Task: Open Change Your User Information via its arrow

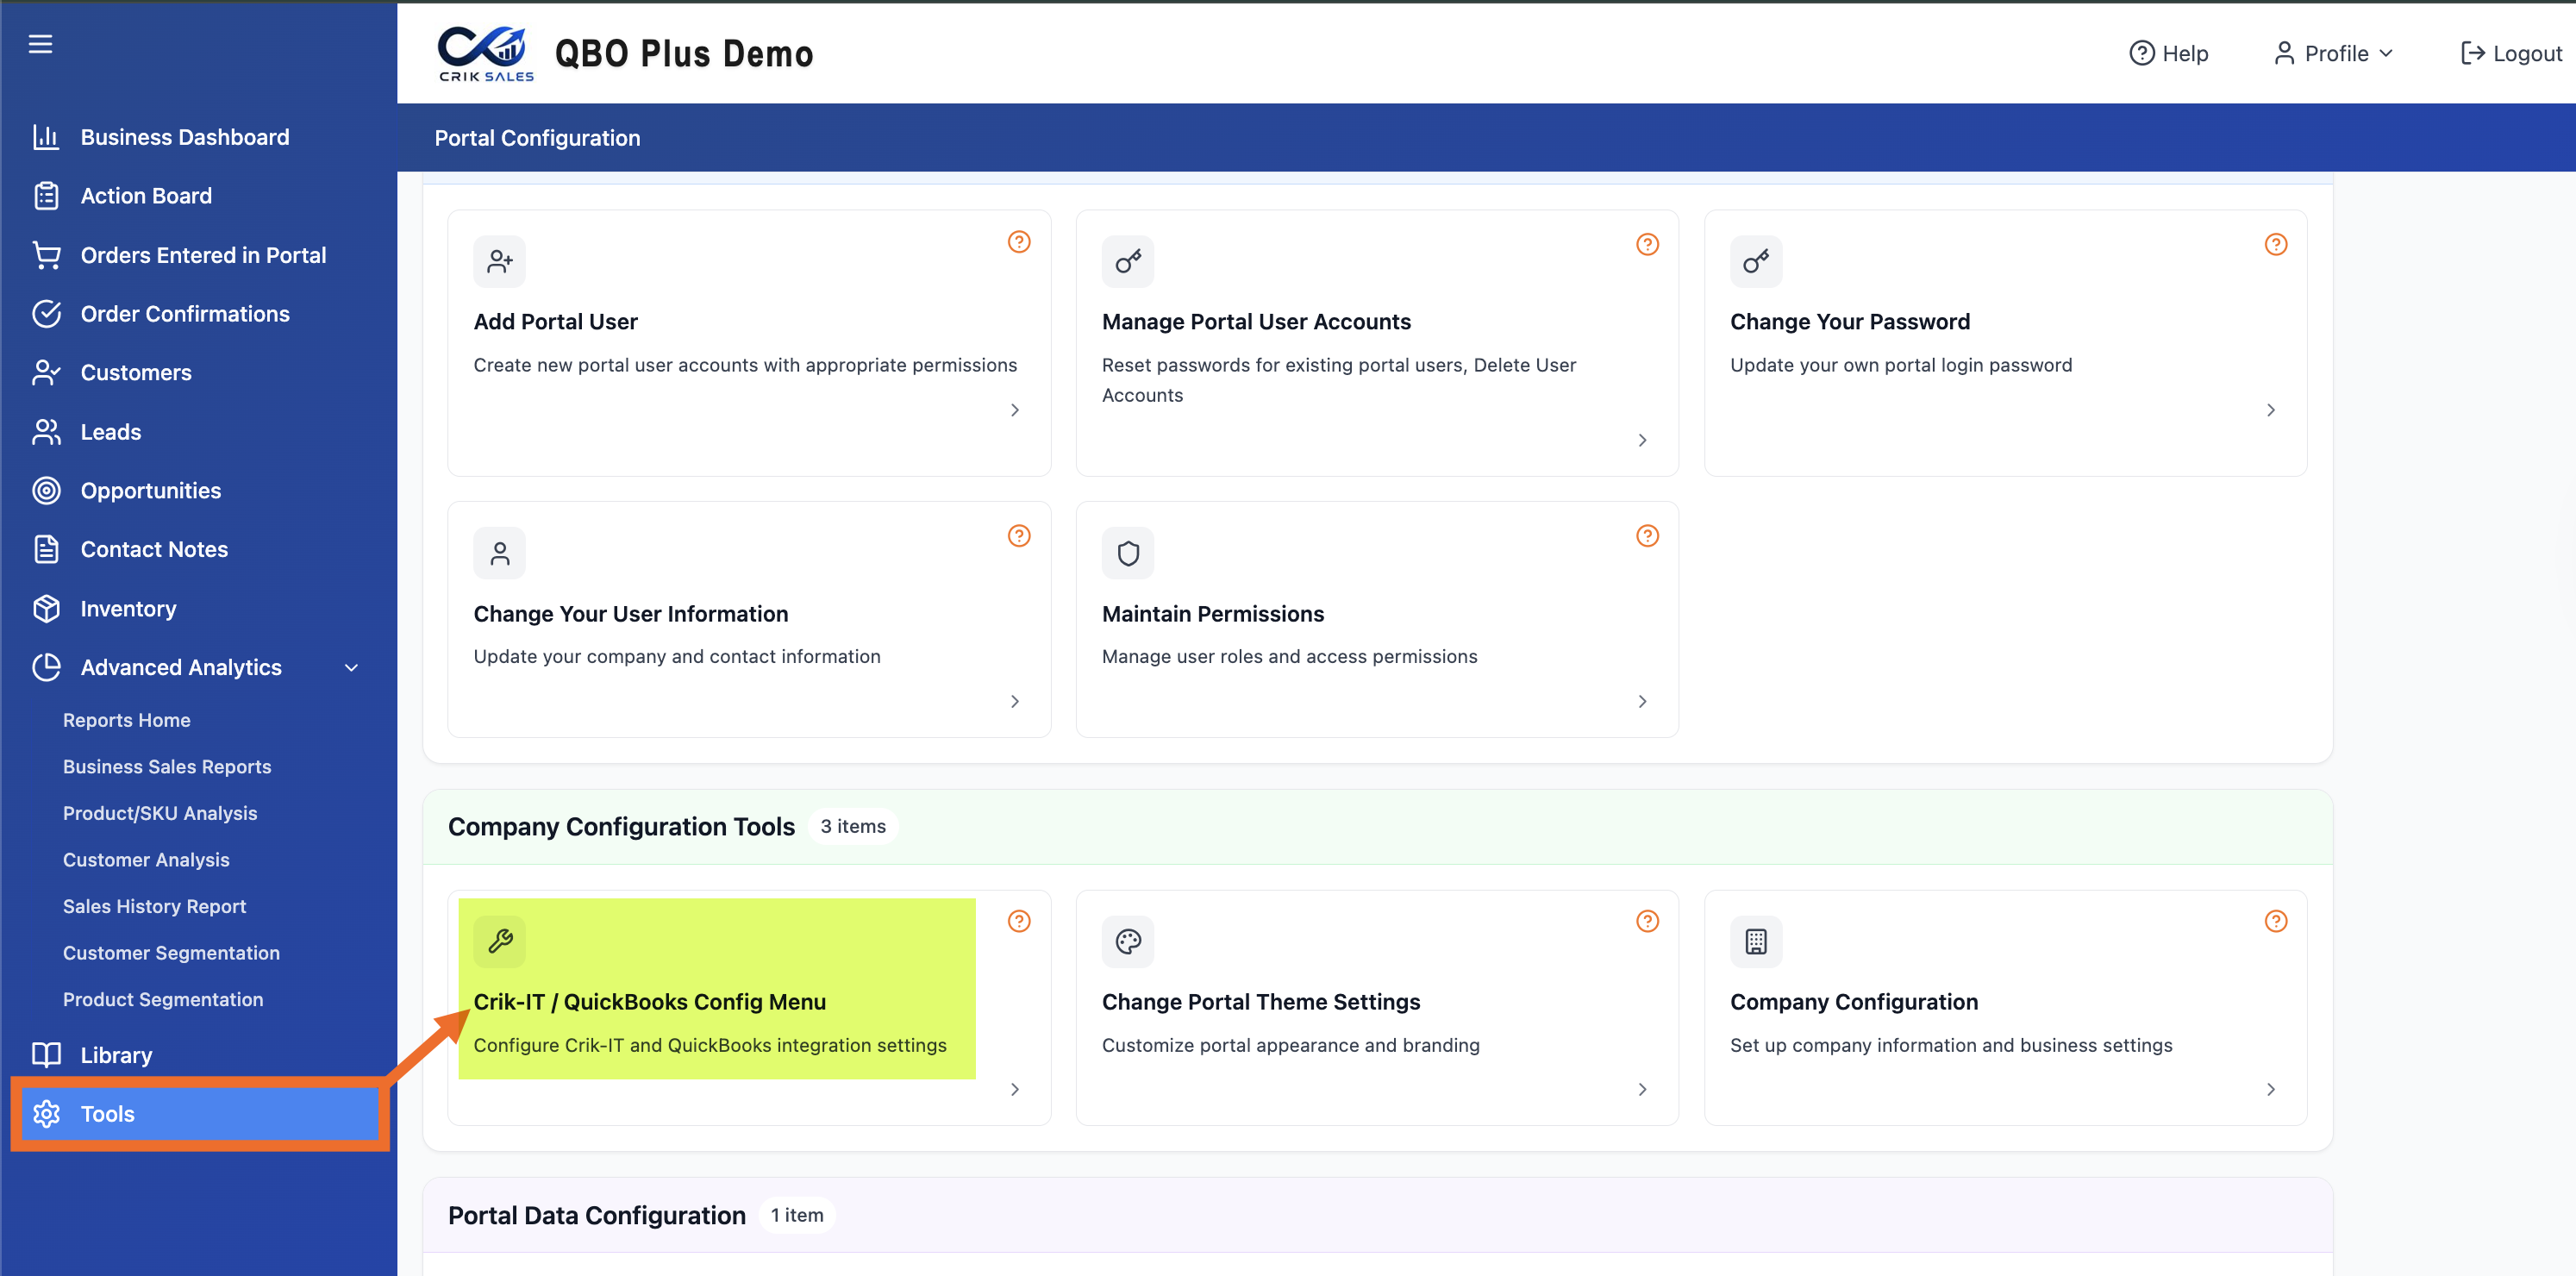Action: coord(1015,702)
